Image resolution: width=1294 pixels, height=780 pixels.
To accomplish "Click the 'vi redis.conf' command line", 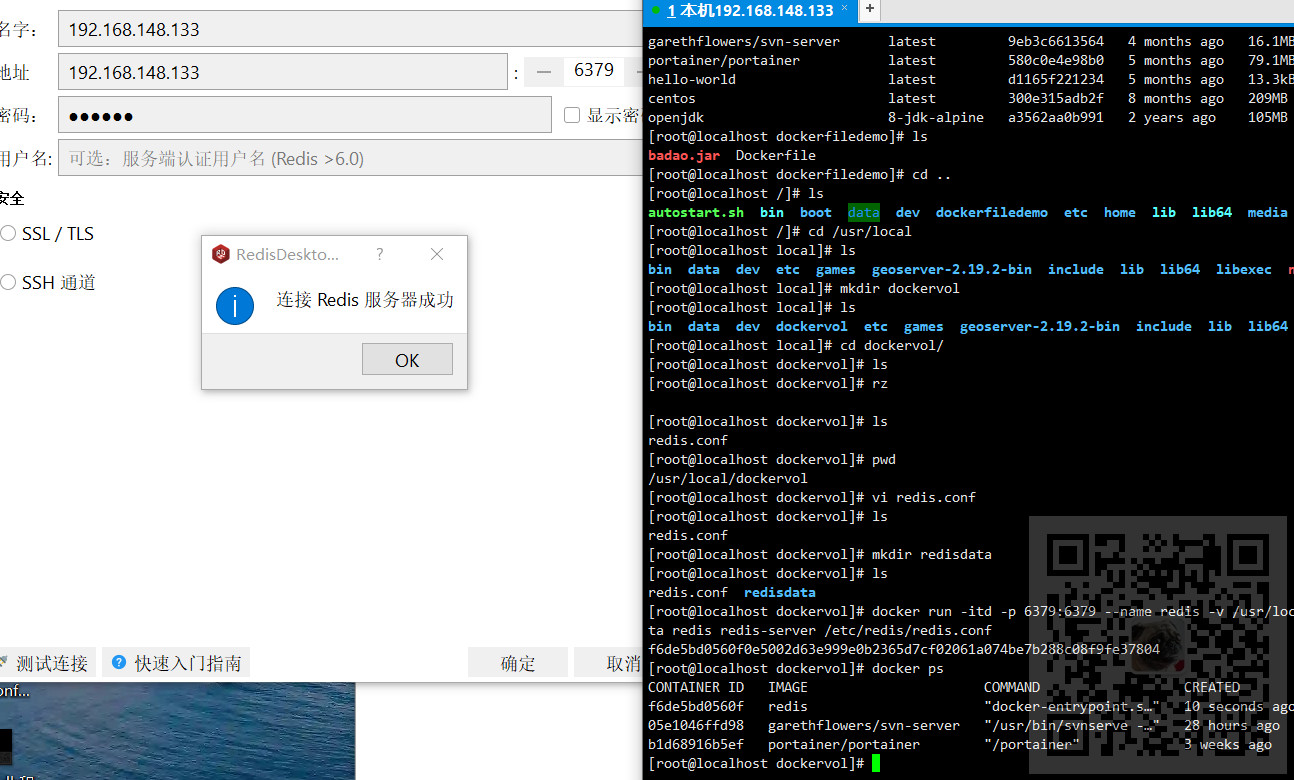I will tap(924, 497).
